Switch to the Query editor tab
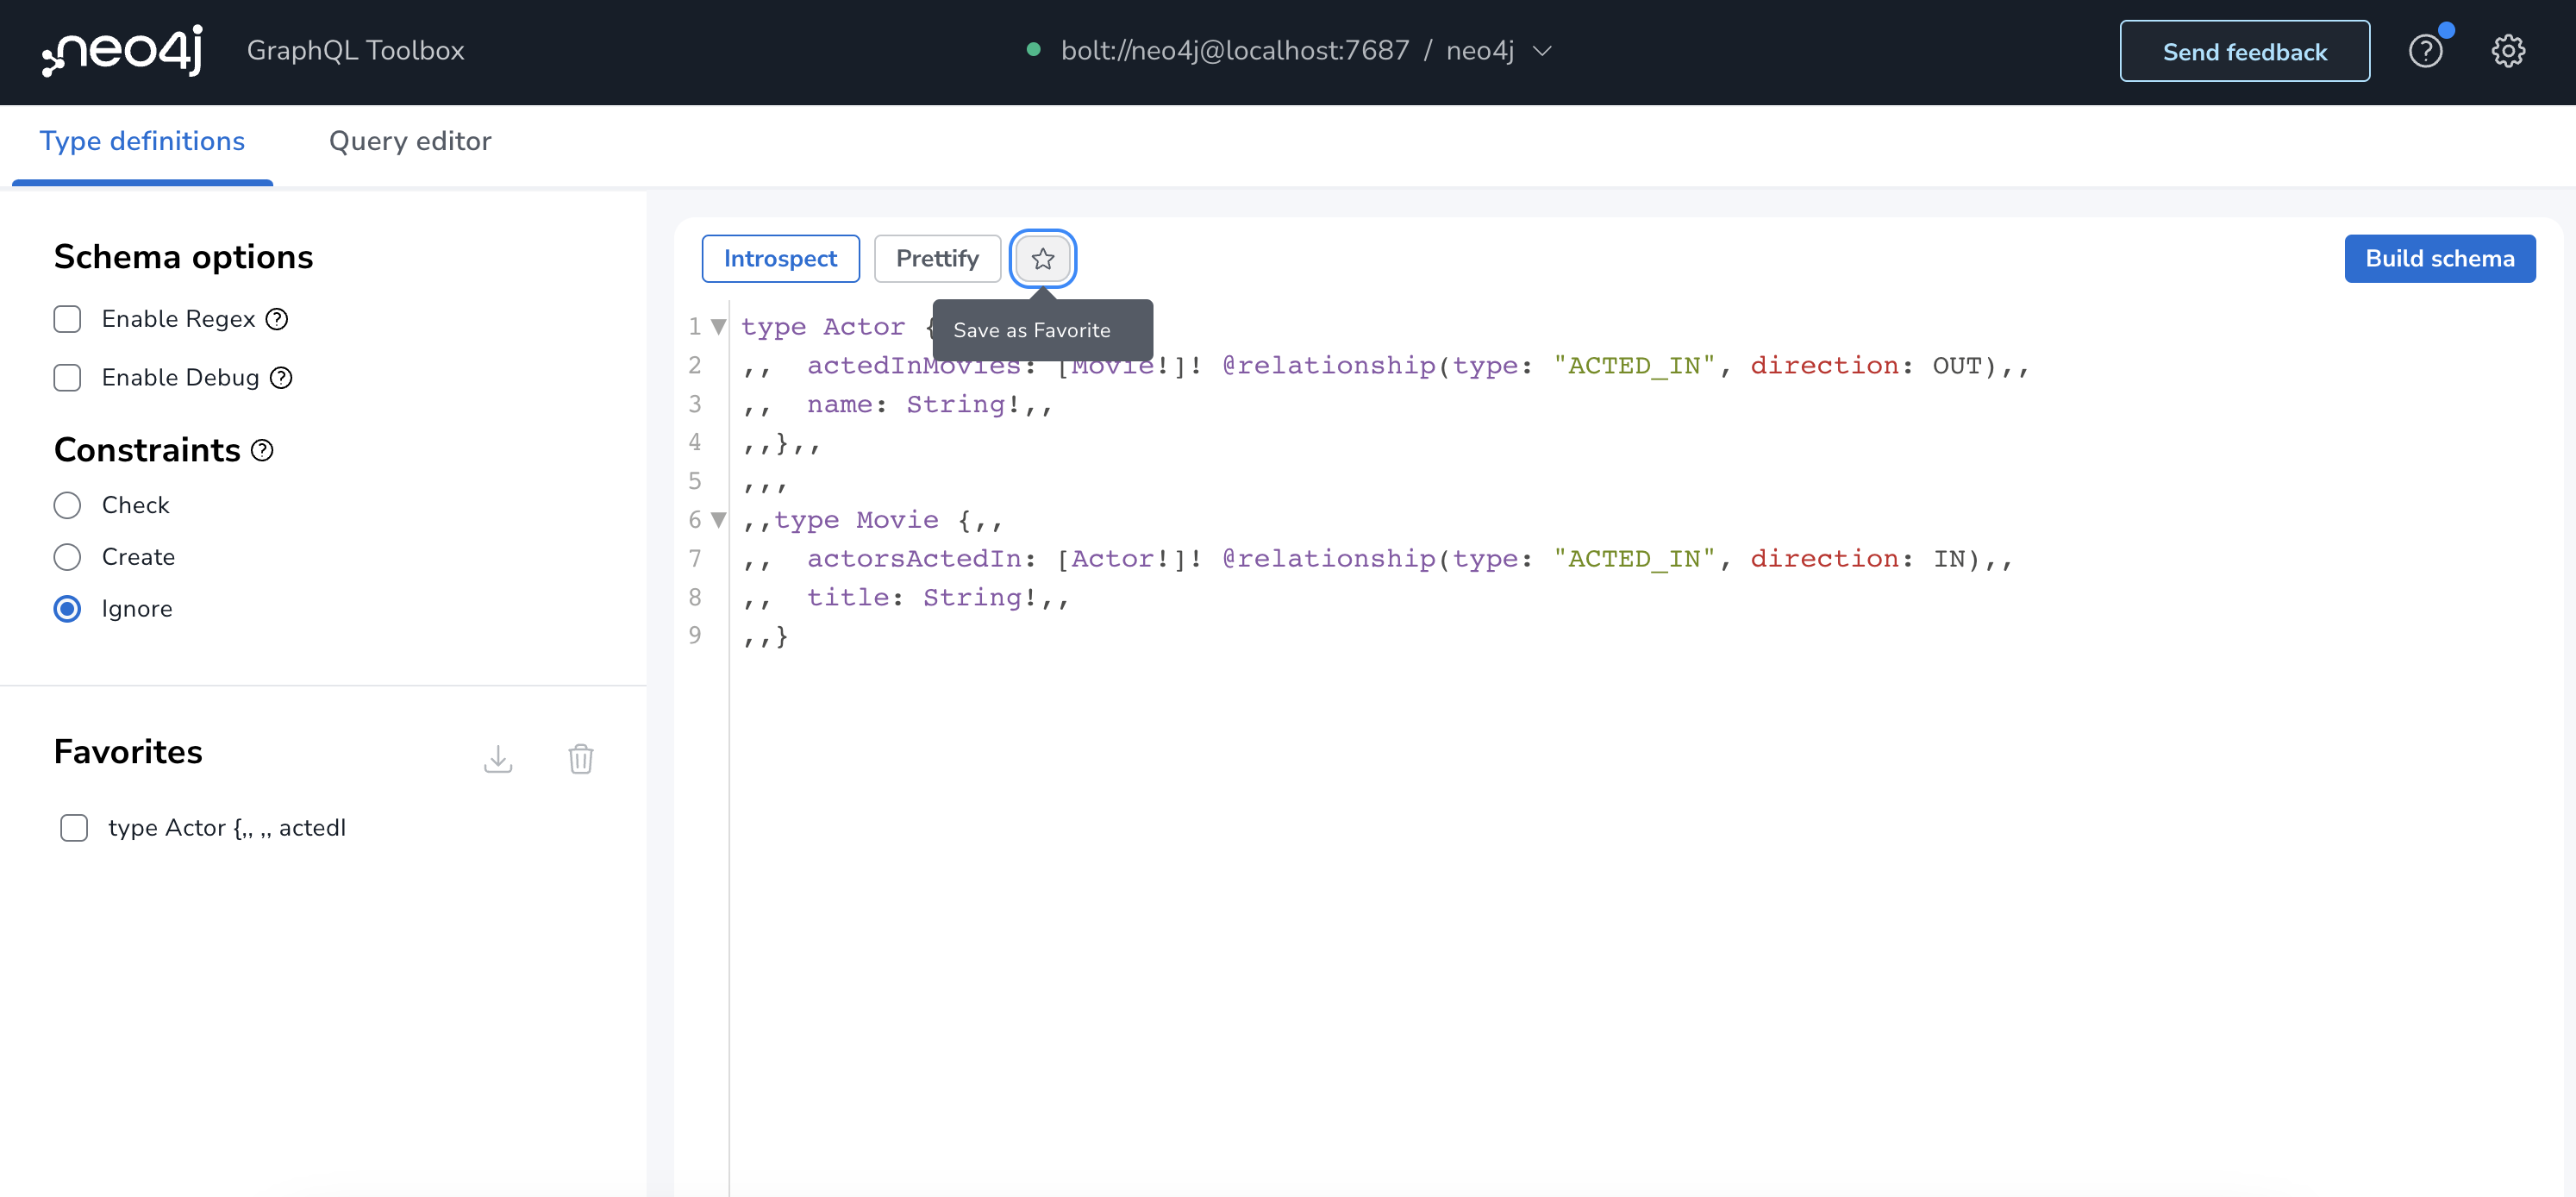Image resolution: width=2576 pixels, height=1197 pixels. (x=410, y=141)
